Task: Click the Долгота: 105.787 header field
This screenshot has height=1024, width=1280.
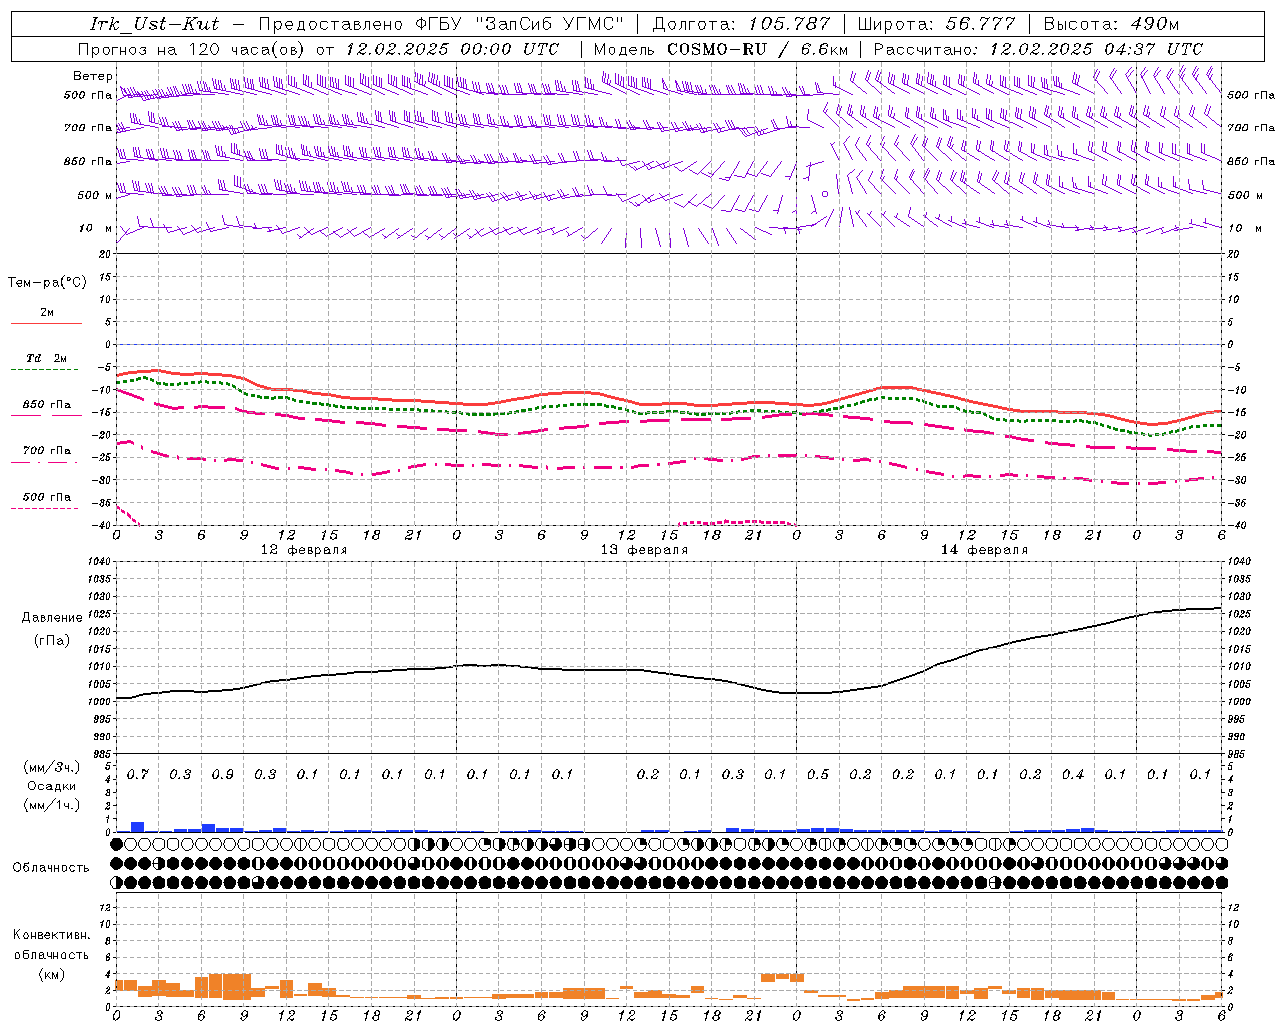Action: [x=741, y=24]
